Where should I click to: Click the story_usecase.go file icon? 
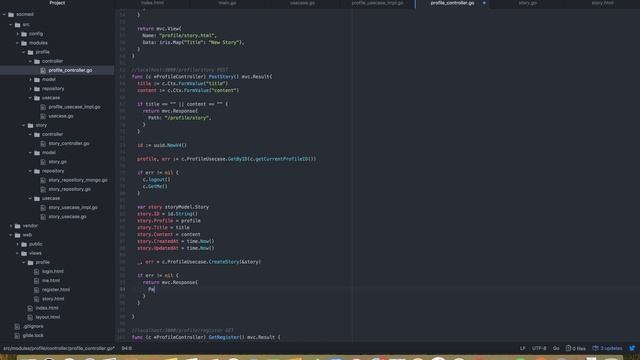[x=43, y=217]
